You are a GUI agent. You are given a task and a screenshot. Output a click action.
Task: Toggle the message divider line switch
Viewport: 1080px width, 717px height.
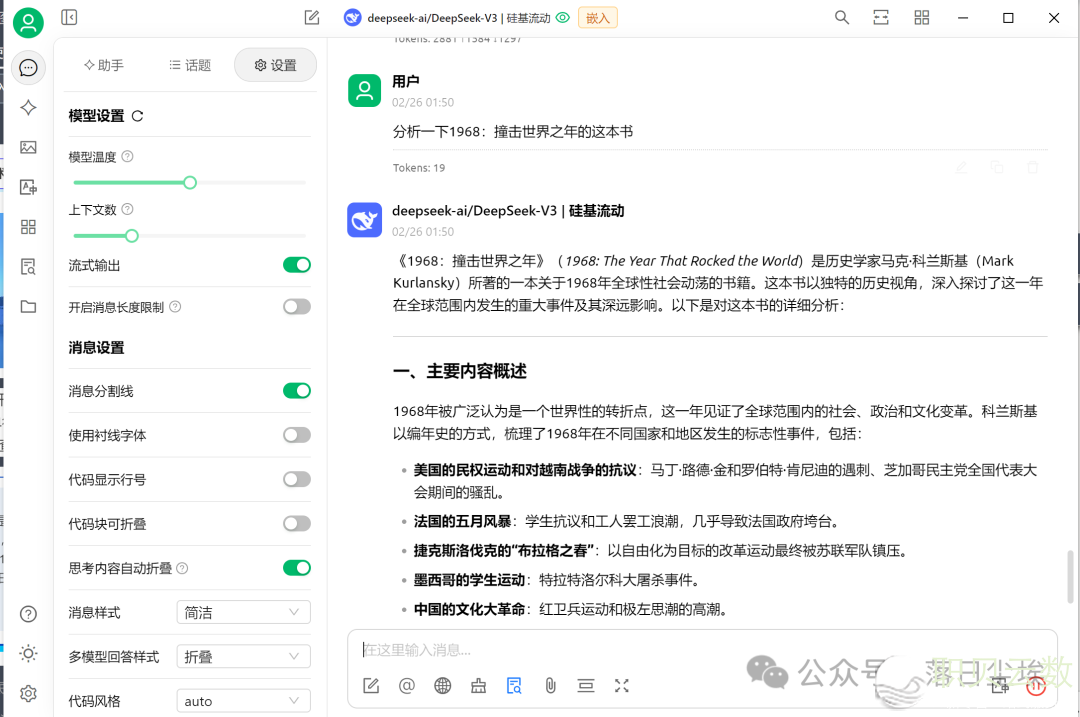coord(297,391)
